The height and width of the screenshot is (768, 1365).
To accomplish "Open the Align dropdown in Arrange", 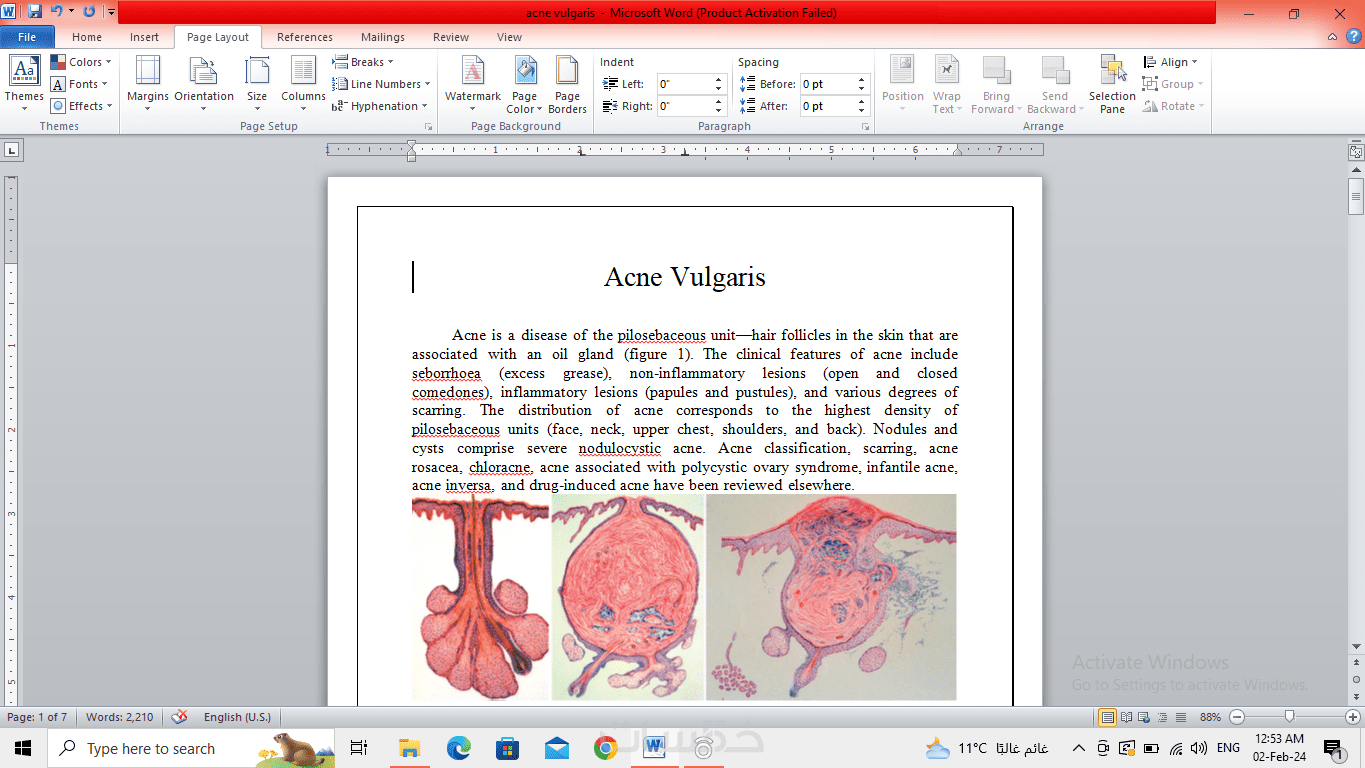I will pos(1170,62).
